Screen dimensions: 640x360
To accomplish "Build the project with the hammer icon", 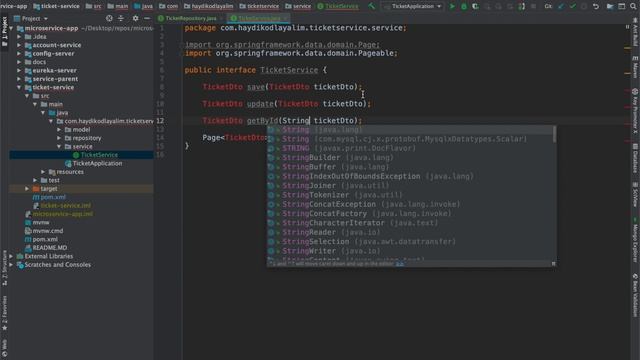I will coord(371,6).
